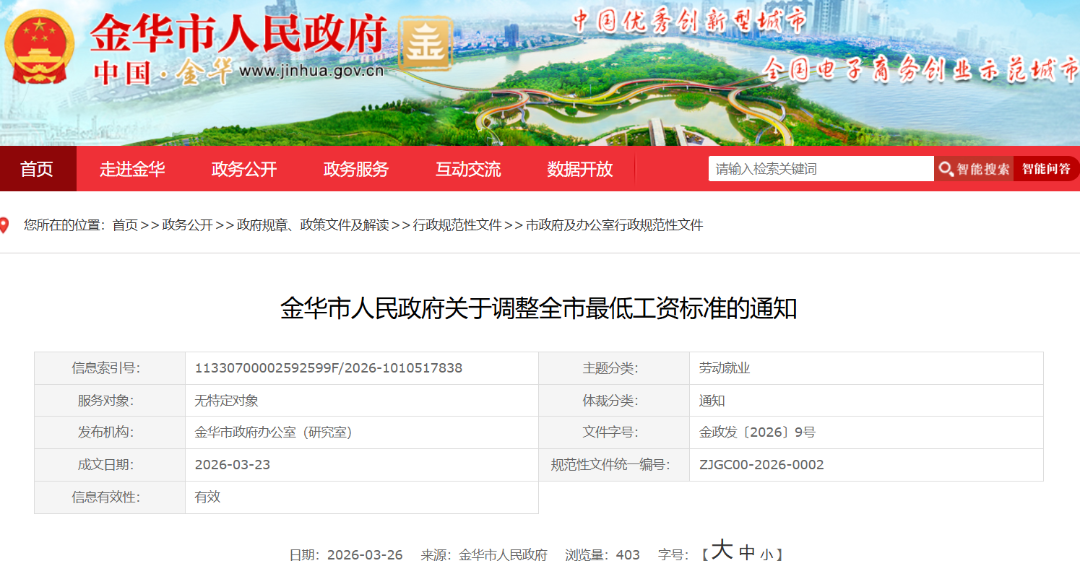This screenshot has height=566, width=1080.
Task: Click the 有效 validity value
Action: (x=207, y=497)
